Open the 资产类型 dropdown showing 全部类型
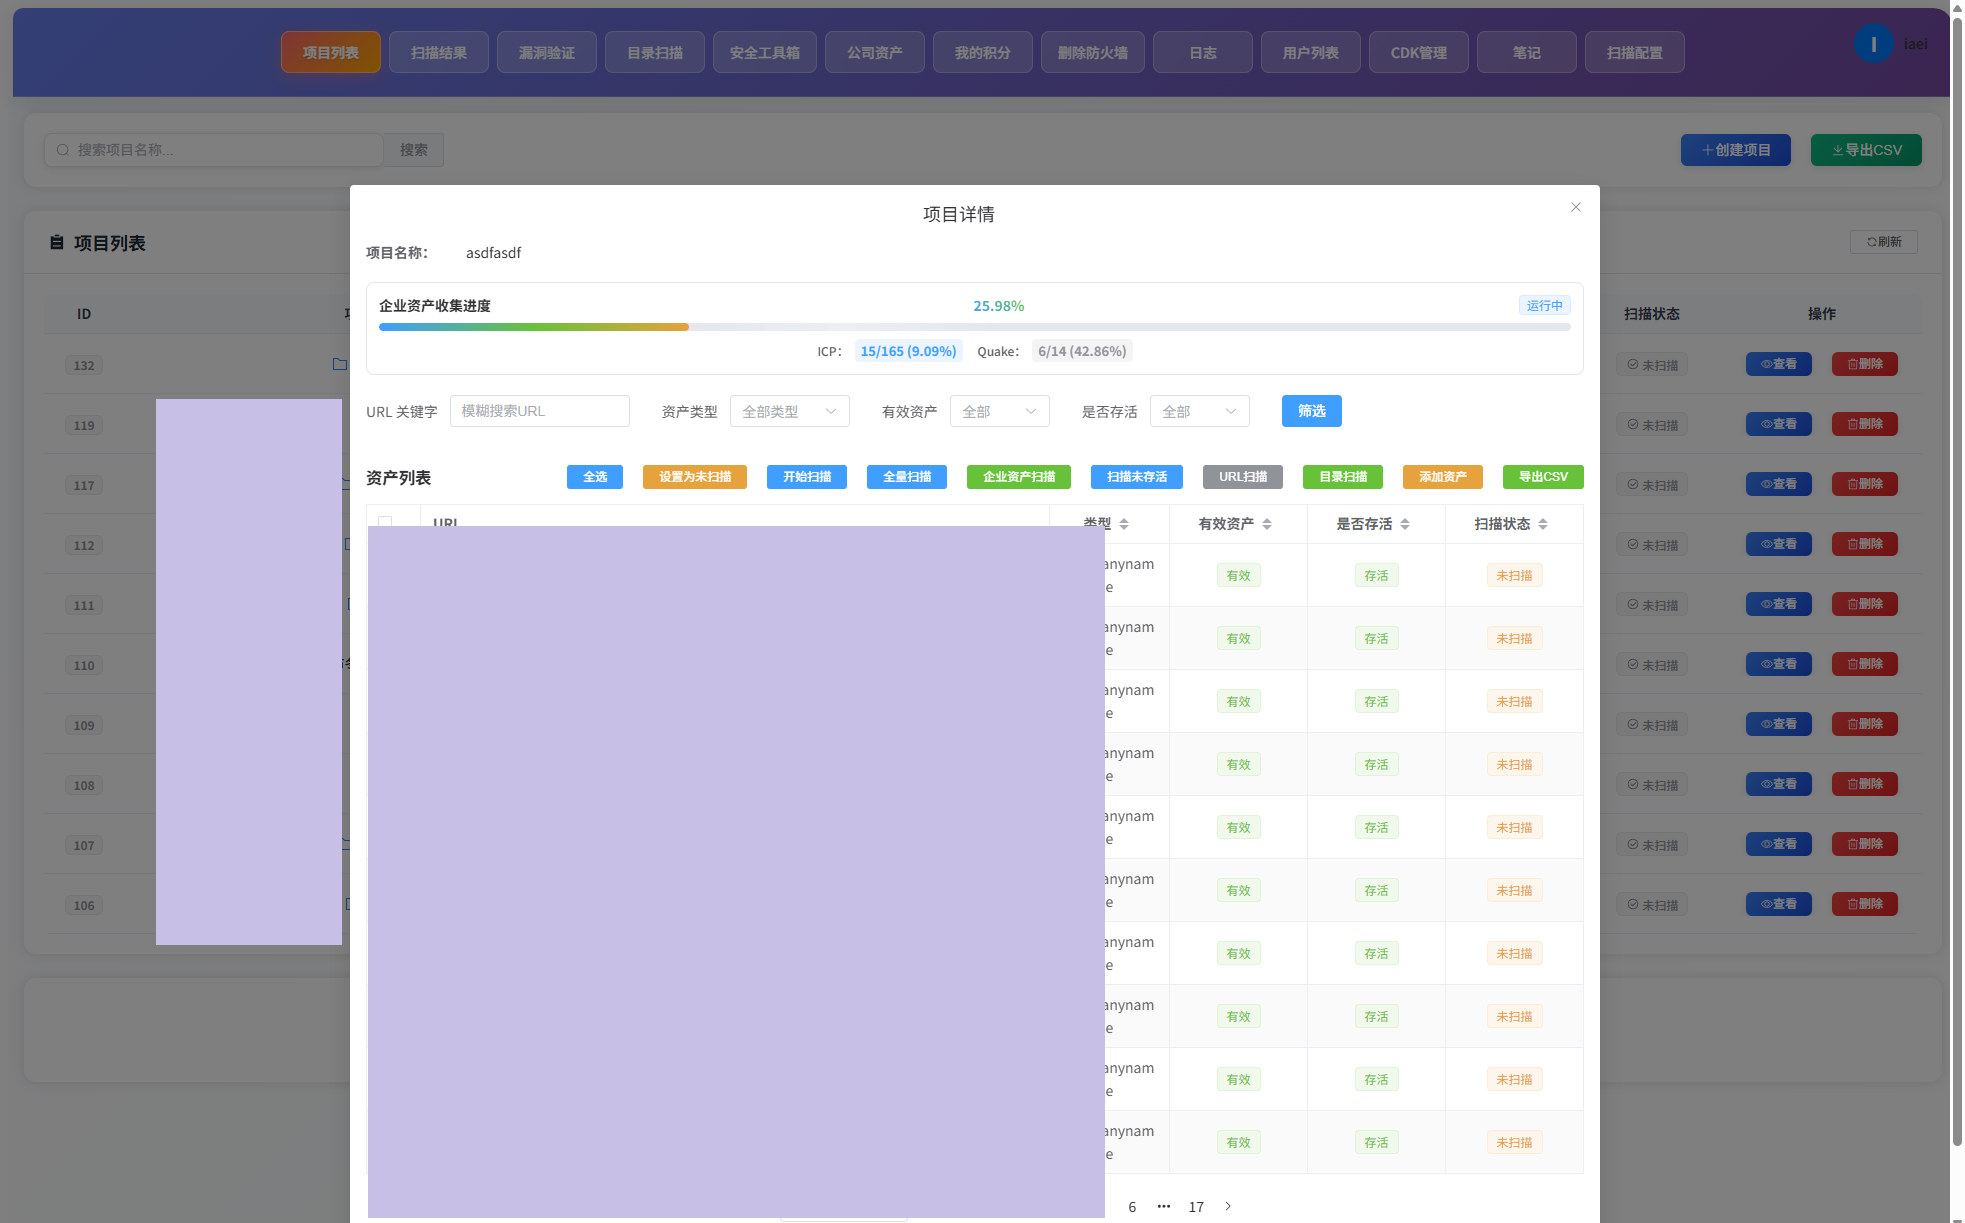Image resolution: width=1965 pixels, height=1223 pixels. (790, 411)
